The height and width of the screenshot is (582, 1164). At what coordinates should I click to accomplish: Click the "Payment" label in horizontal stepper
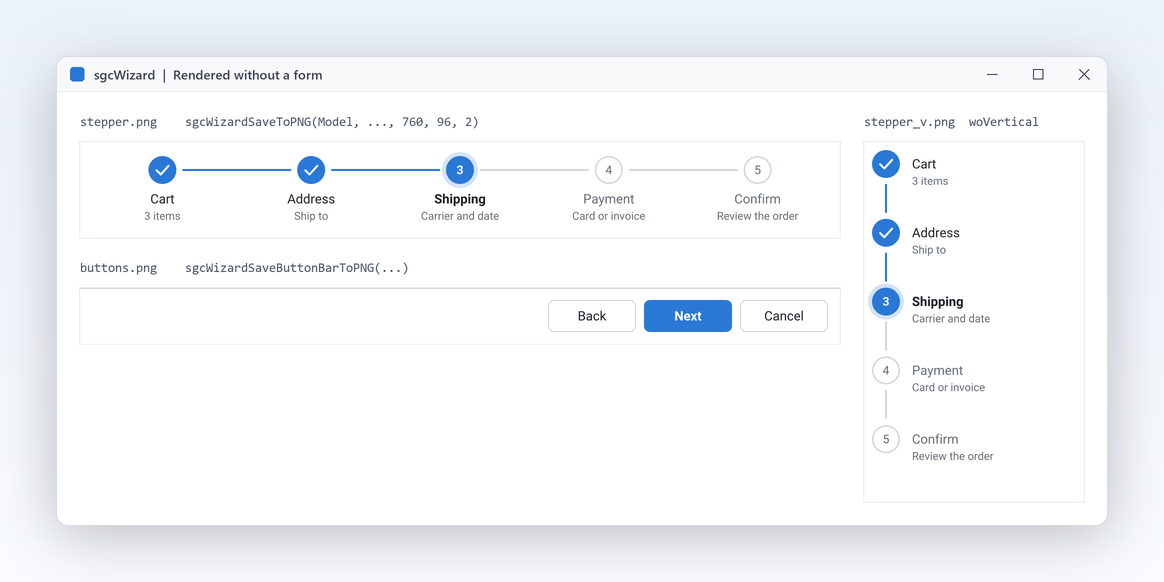coord(609,199)
